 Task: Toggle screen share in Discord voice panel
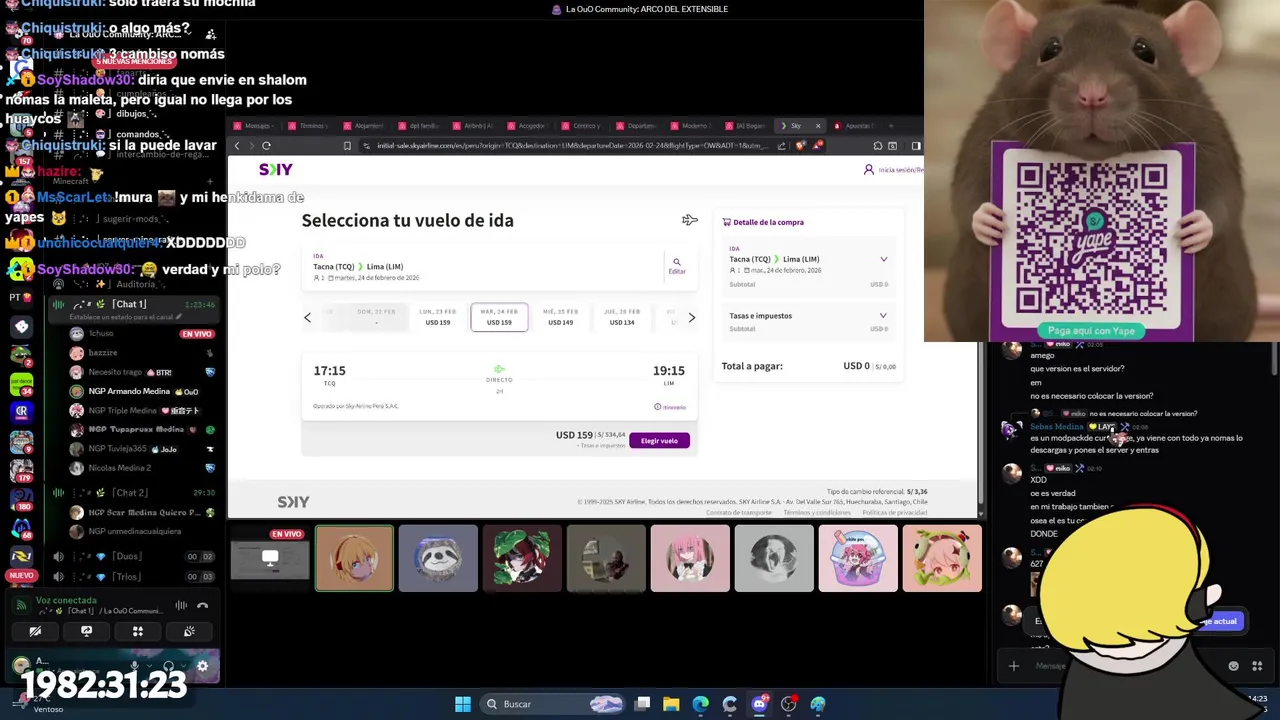86,631
